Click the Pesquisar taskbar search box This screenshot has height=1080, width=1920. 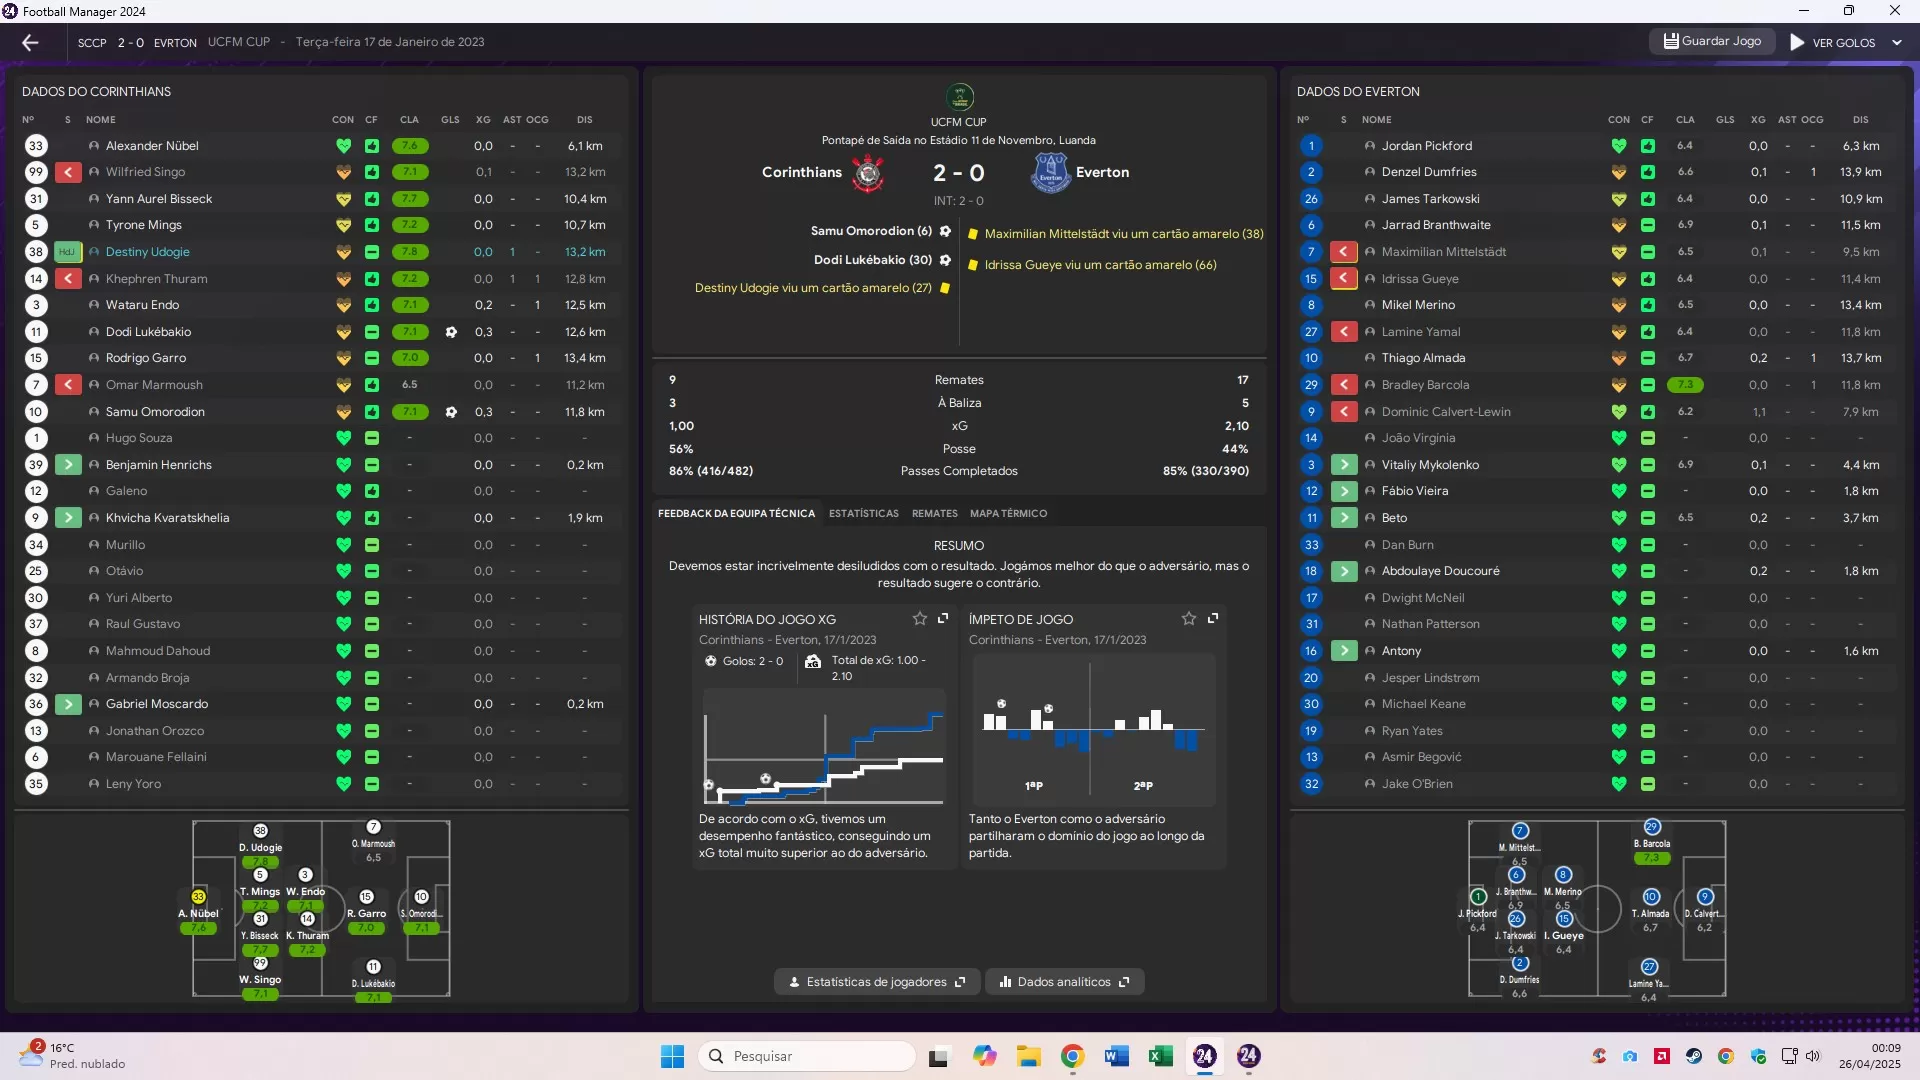[x=806, y=1056]
